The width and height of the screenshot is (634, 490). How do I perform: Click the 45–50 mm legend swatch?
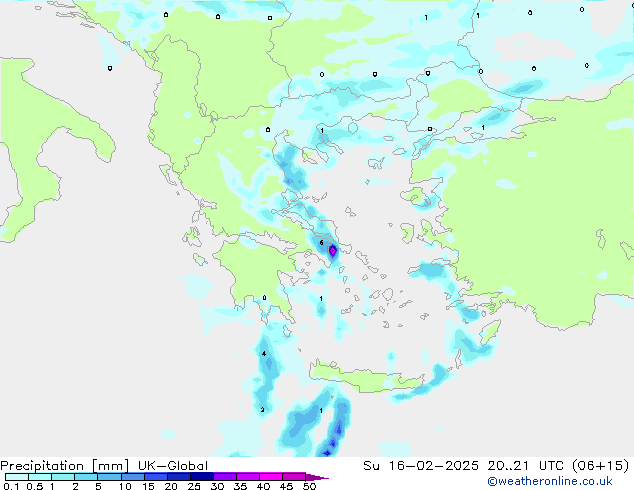tap(294, 477)
